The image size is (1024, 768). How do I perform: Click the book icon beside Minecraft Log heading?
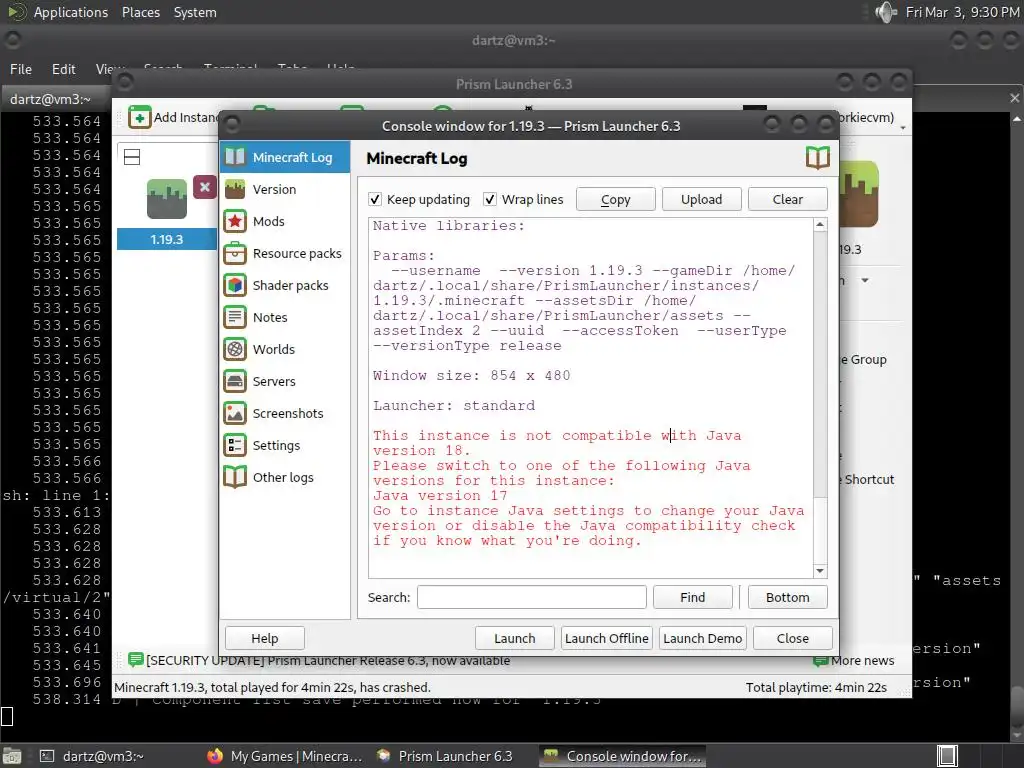click(818, 158)
